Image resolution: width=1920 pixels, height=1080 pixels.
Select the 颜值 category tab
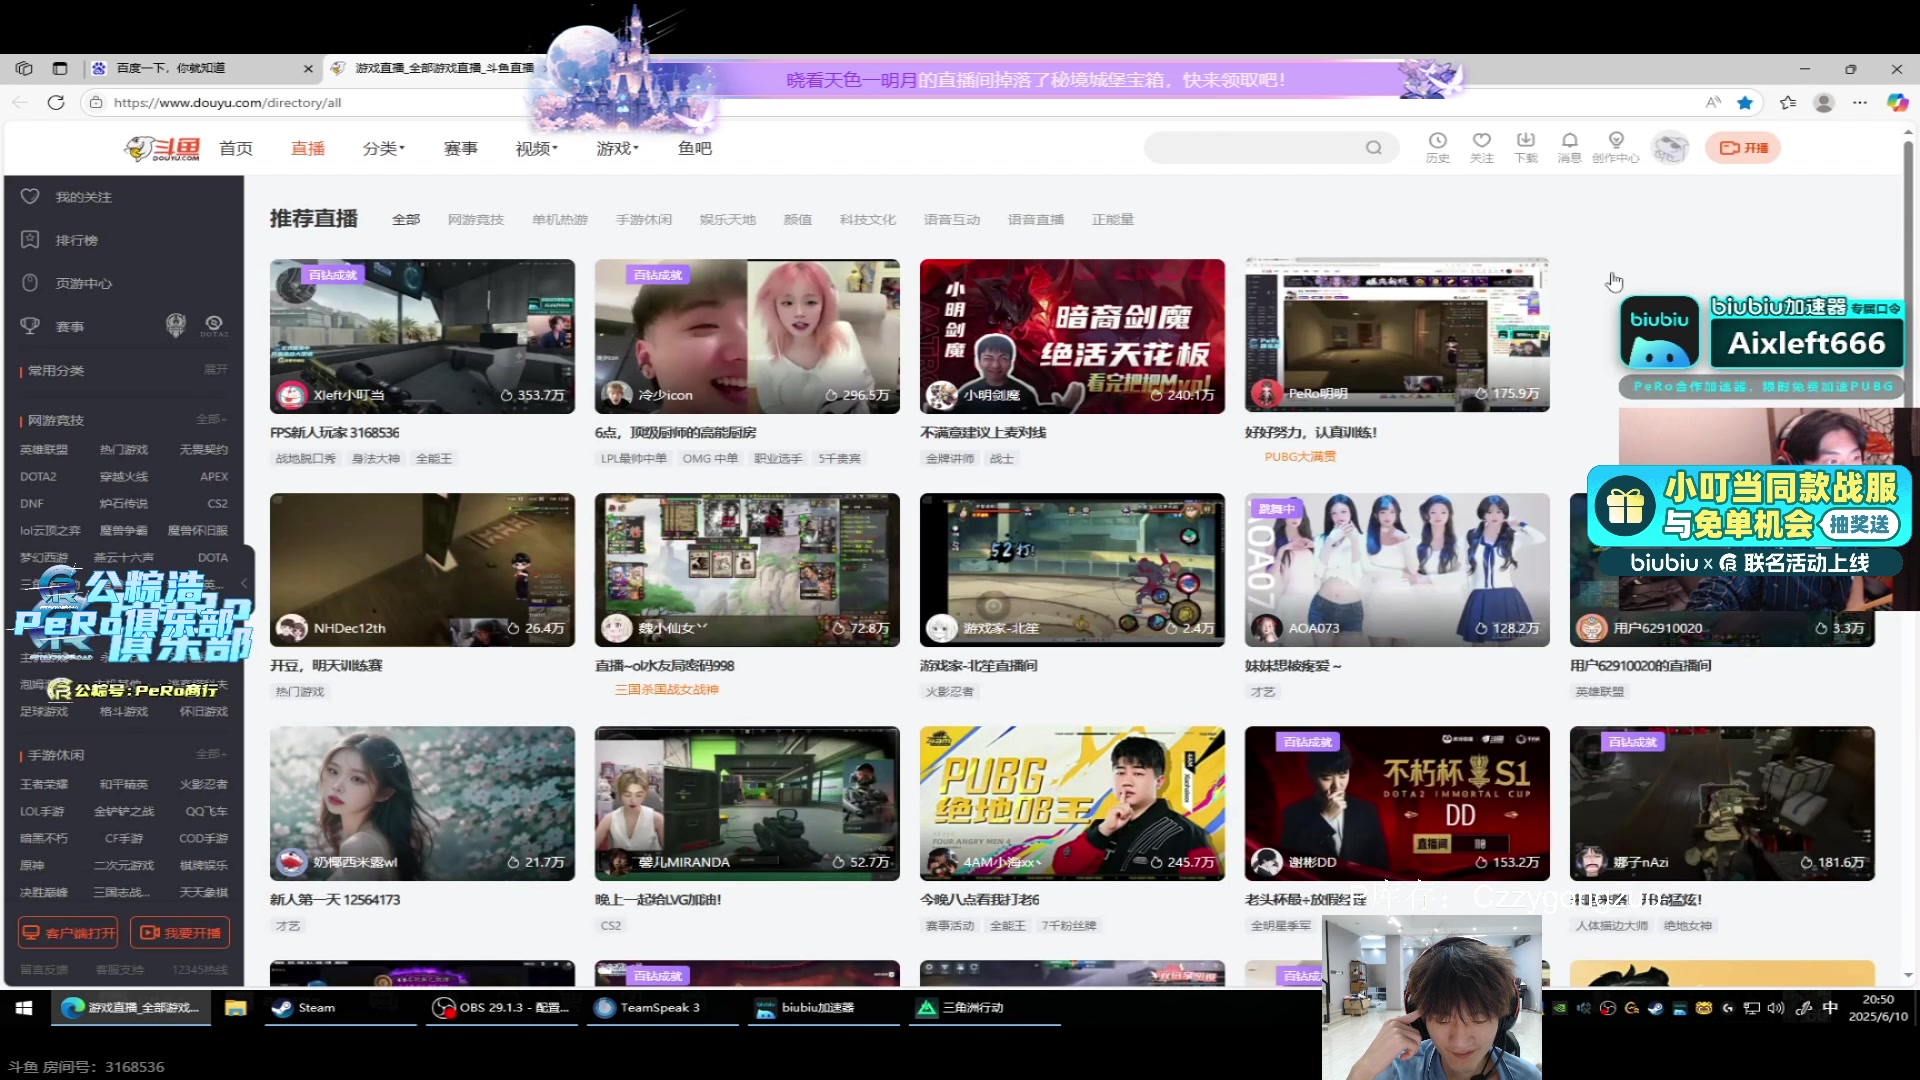[798, 219]
